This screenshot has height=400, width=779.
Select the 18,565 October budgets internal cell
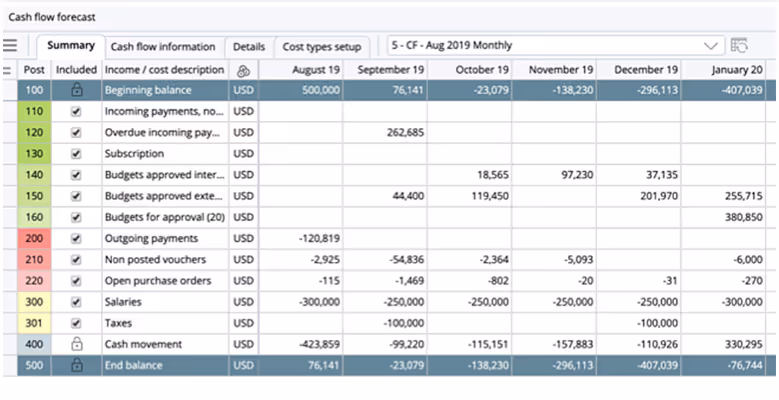click(x=469, y=175)
